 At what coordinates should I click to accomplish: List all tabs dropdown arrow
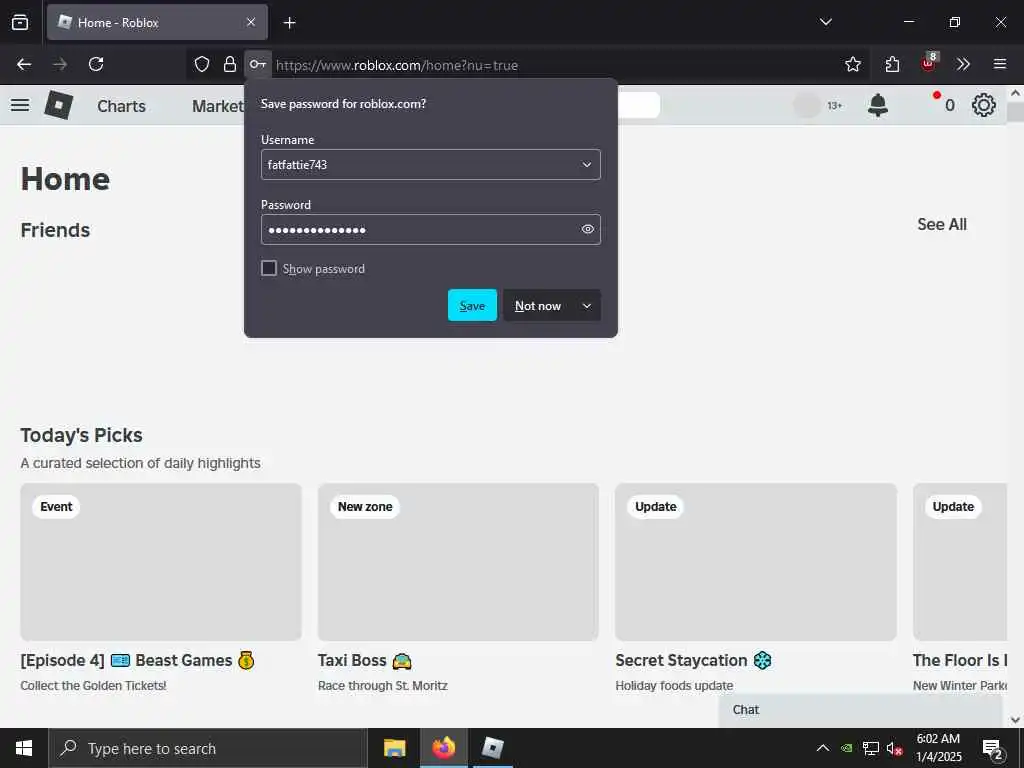pos(825,22)
